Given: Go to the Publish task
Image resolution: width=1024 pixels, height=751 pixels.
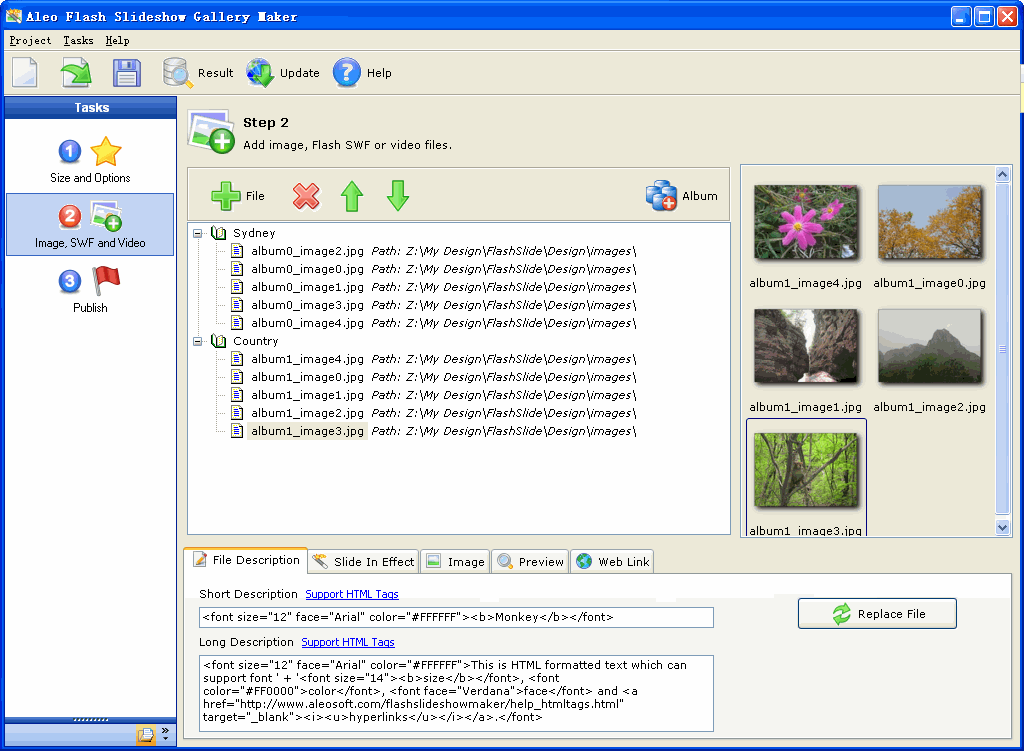Looking at the screenshot, I should [x=90, y=290].
